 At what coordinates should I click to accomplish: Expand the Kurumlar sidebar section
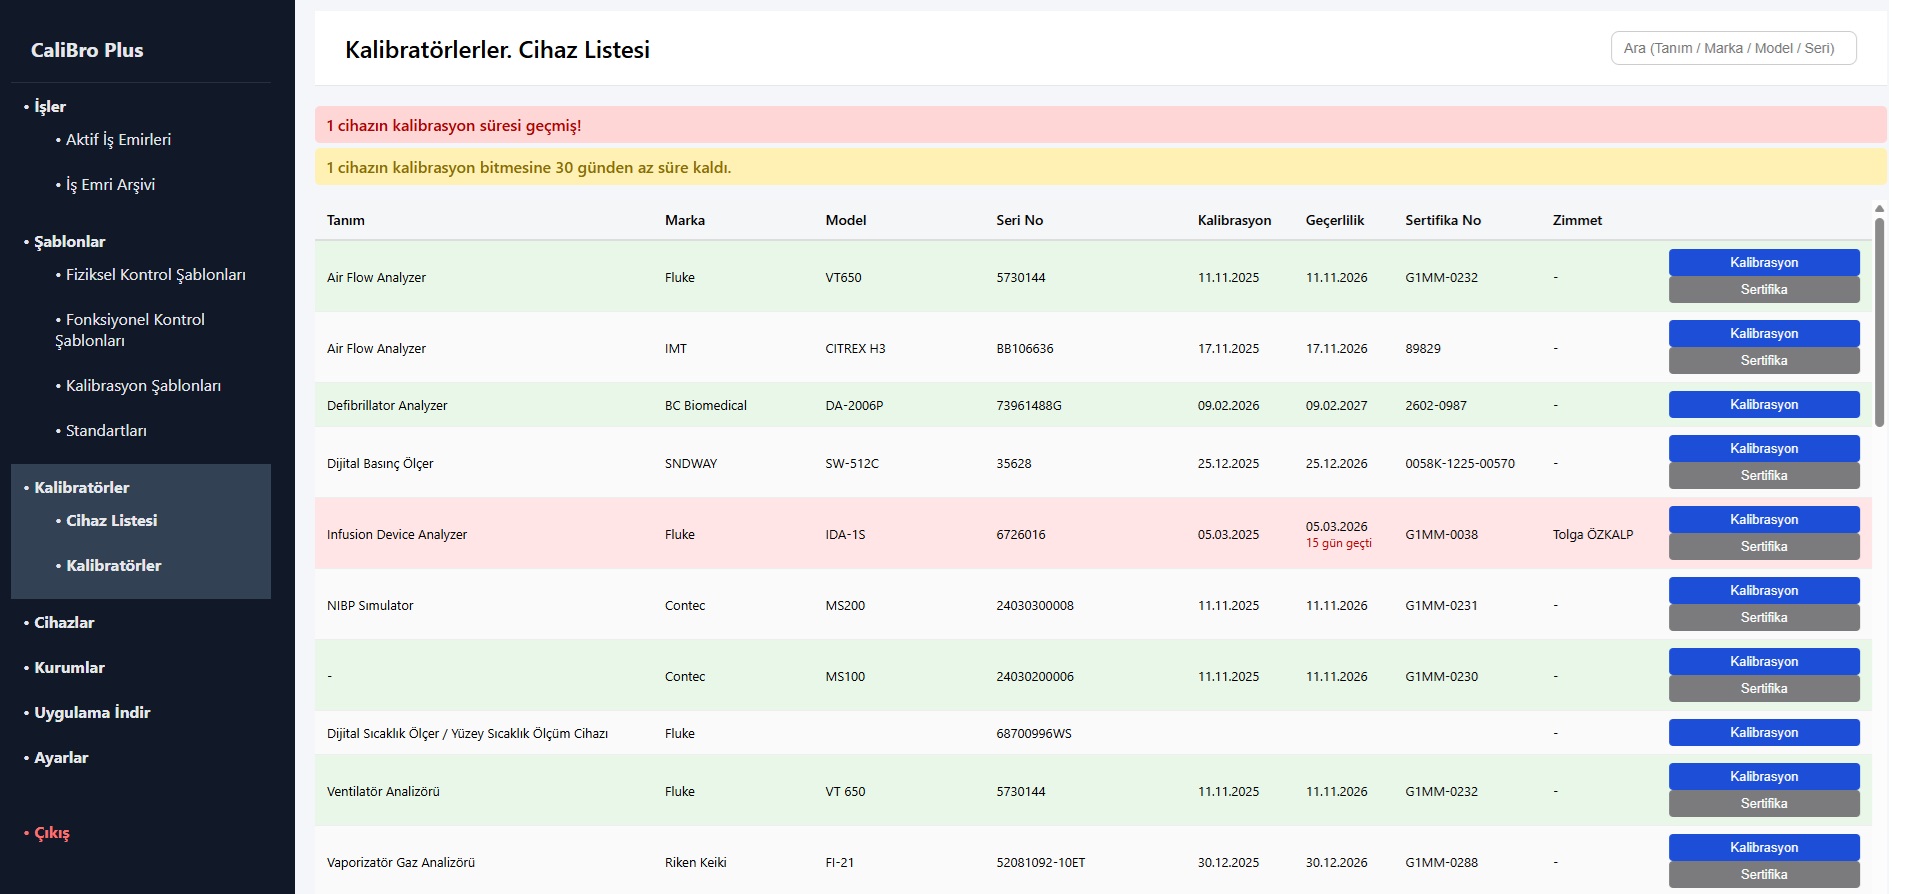tap(69, 668)
